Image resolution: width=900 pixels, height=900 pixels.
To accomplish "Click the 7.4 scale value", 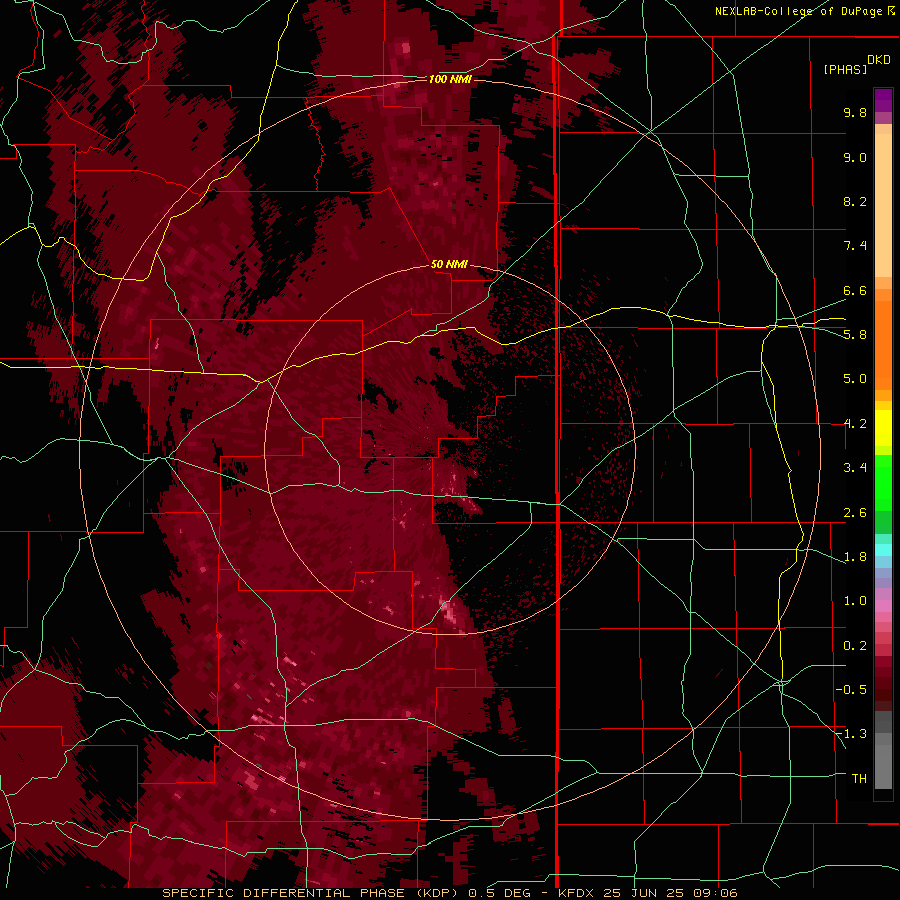I will 855,246.
